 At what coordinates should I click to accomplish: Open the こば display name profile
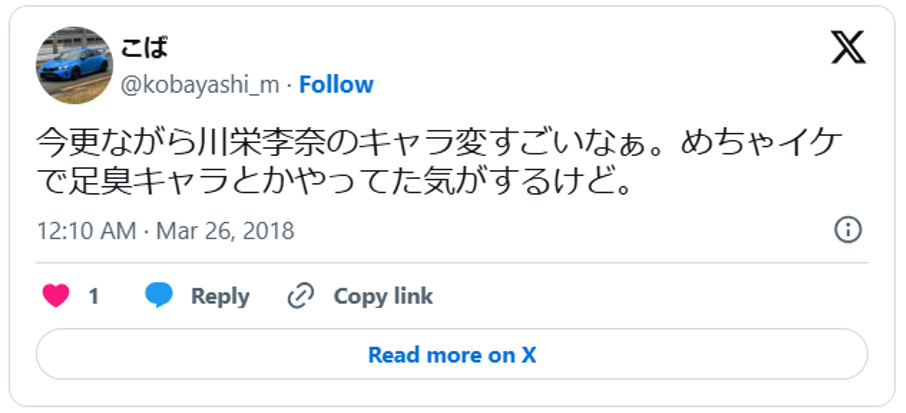[144, 48]
